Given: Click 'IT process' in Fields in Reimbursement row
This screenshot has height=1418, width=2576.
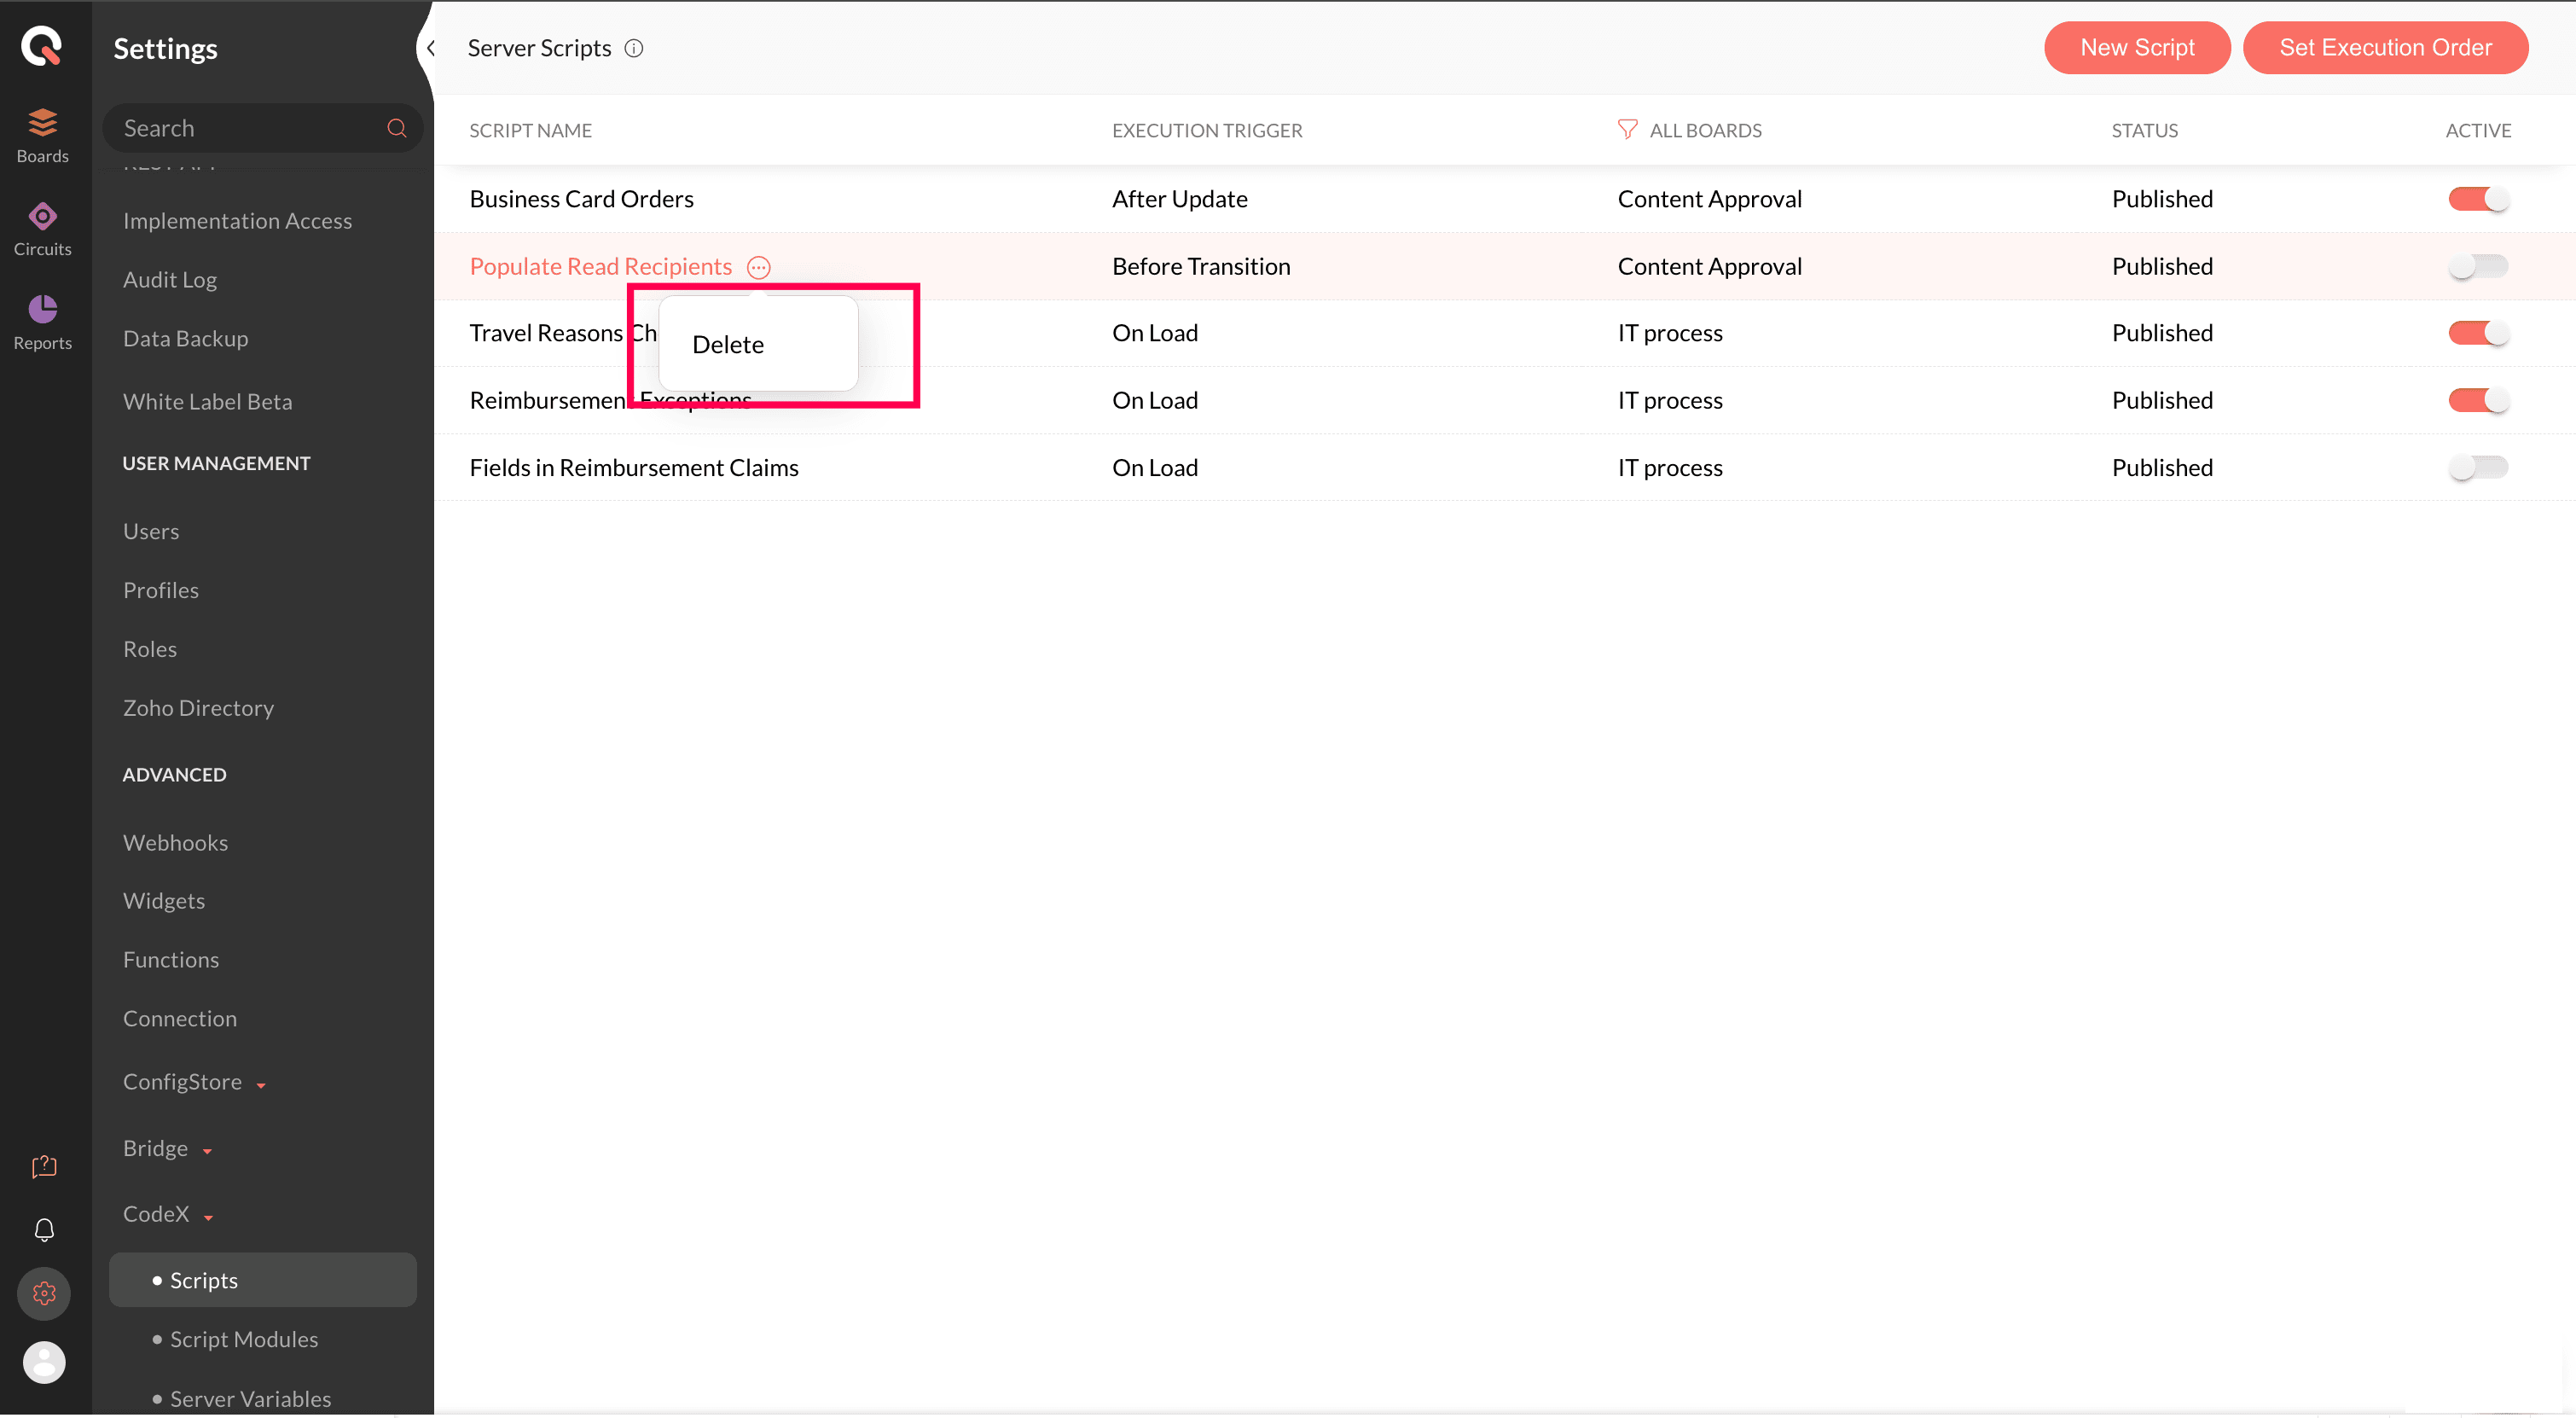Looking at the screenshot, I should coord(1670,467).
